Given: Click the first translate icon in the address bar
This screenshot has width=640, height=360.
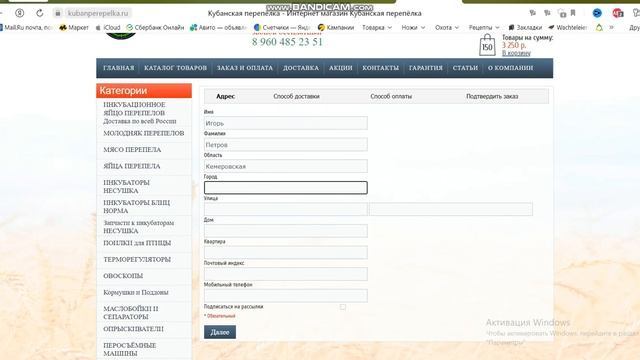Looking at the screenshot, I should (x=533, y=13).
